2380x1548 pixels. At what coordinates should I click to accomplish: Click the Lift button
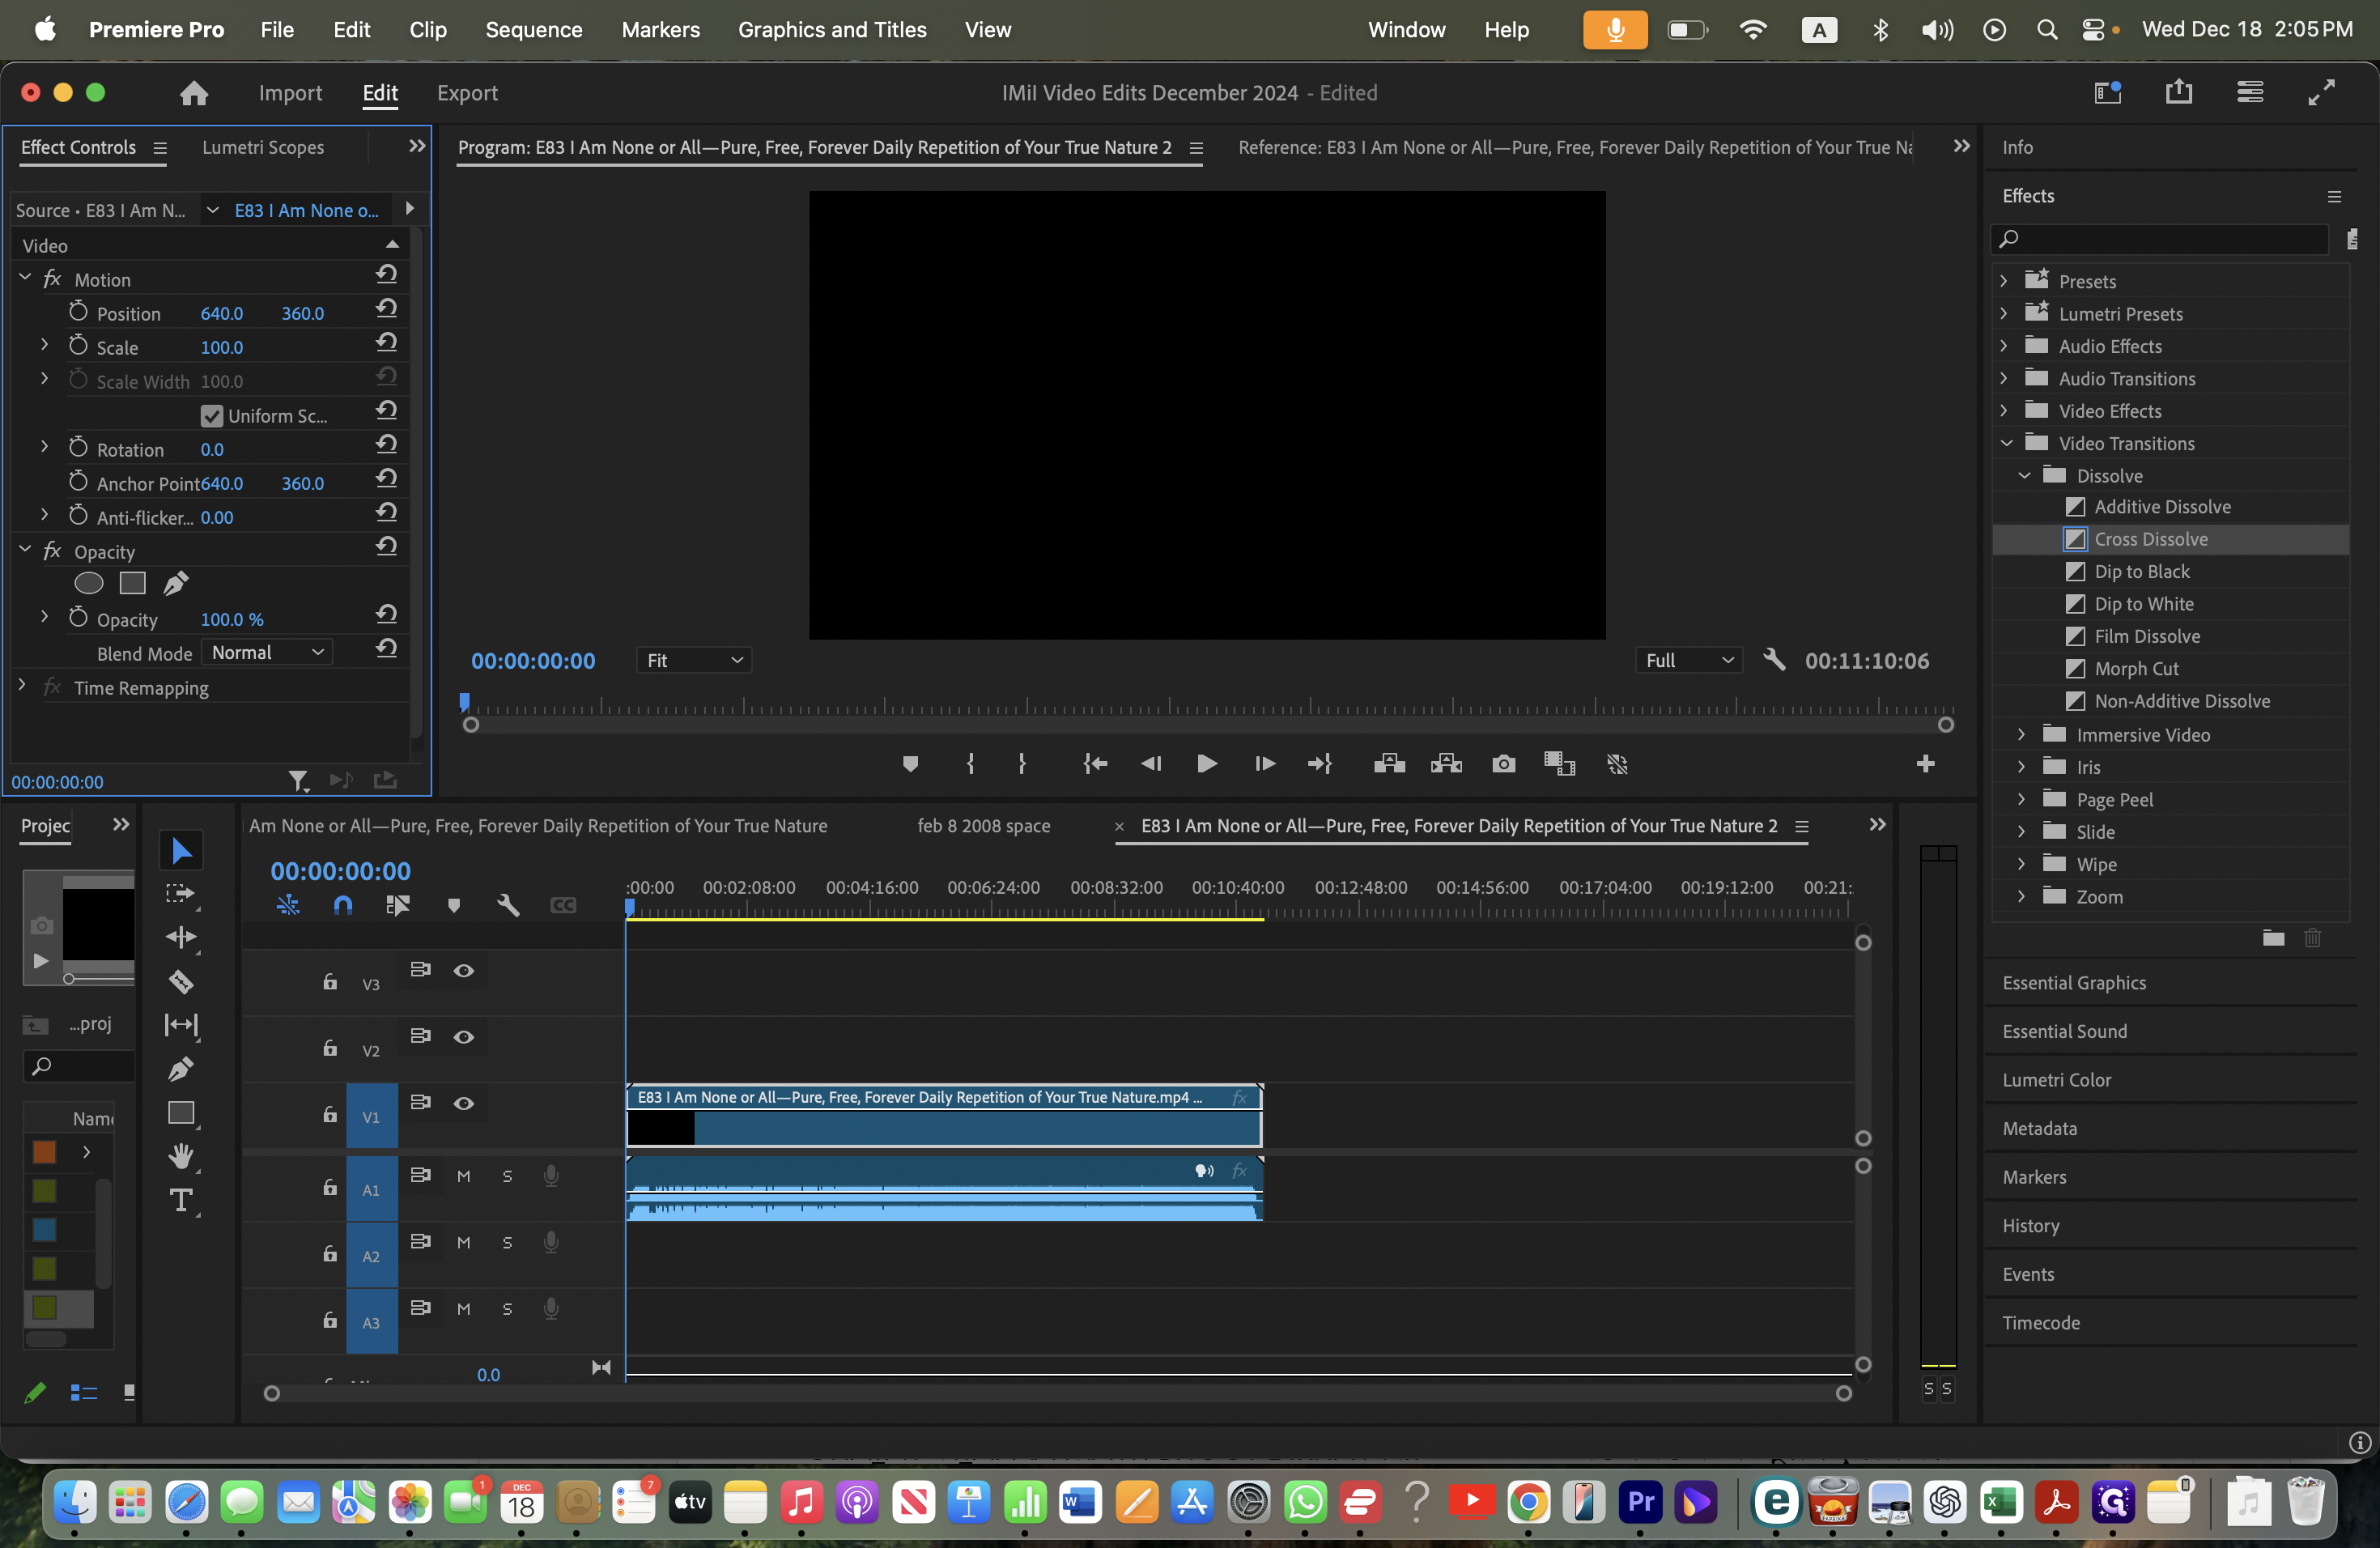(x=1389, y=764)
